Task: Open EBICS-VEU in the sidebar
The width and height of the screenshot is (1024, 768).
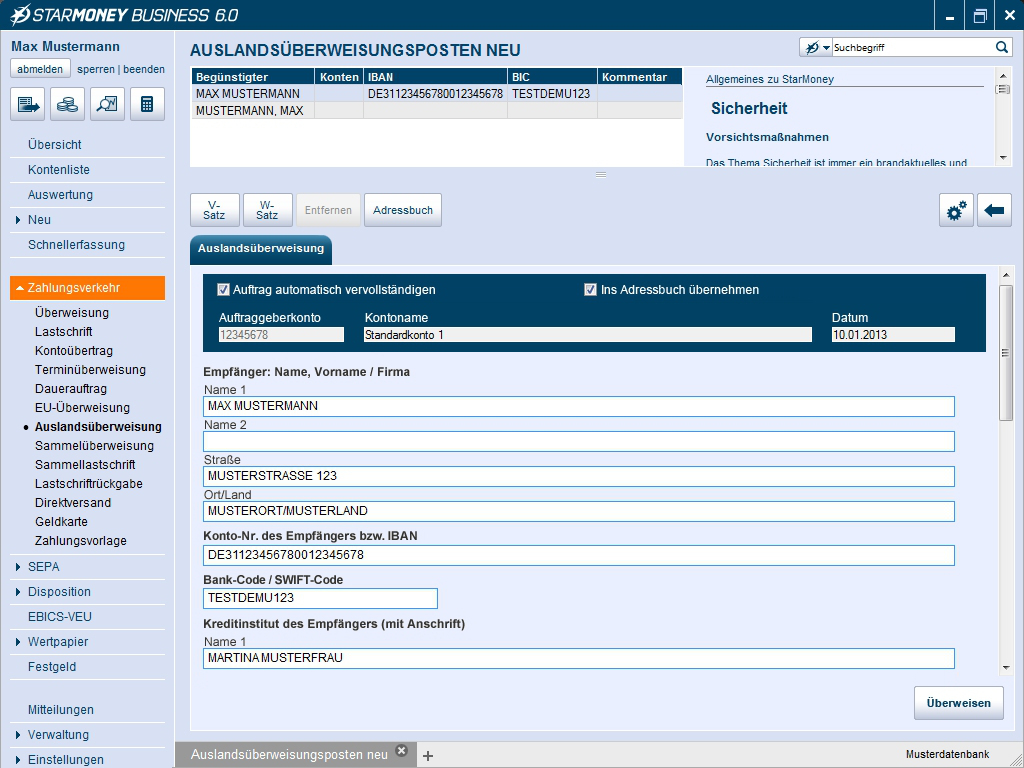Action: pos(59,616)
